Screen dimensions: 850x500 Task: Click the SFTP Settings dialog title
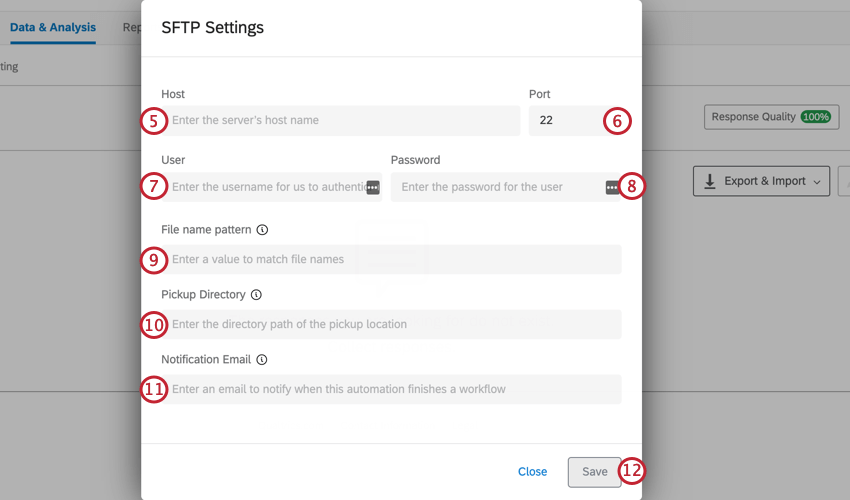(213, 28)
